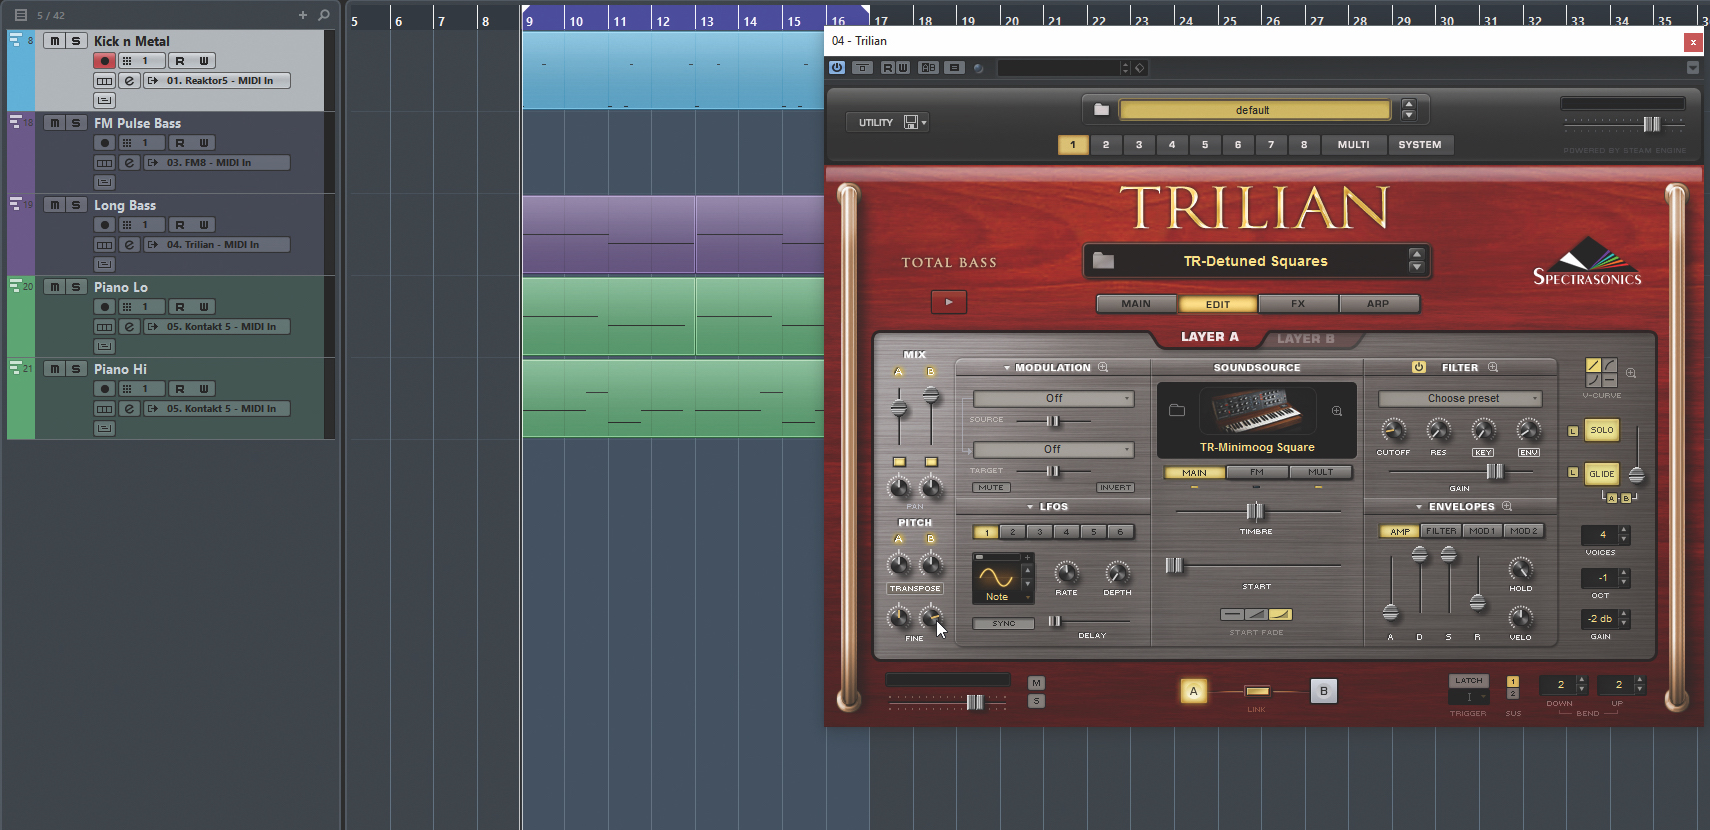The width and height of the screenshot is (1710, 830).
Task: Open the modulation source Off dropdown
Action: click(x=1054, y=398)
